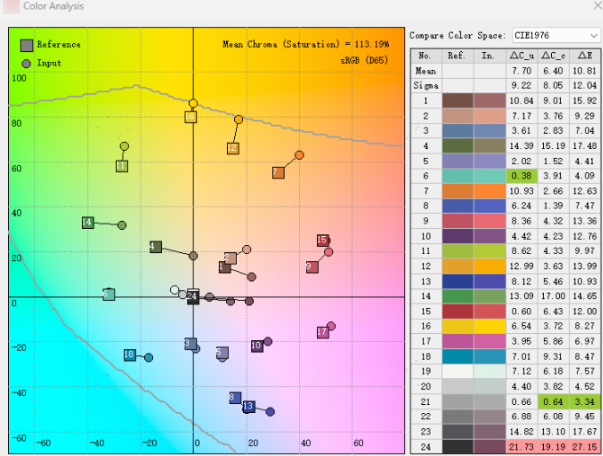Viewport: 603px width, 456px height.
Task: Click the orange input circle linked to square 7
Action: (299, 156)
